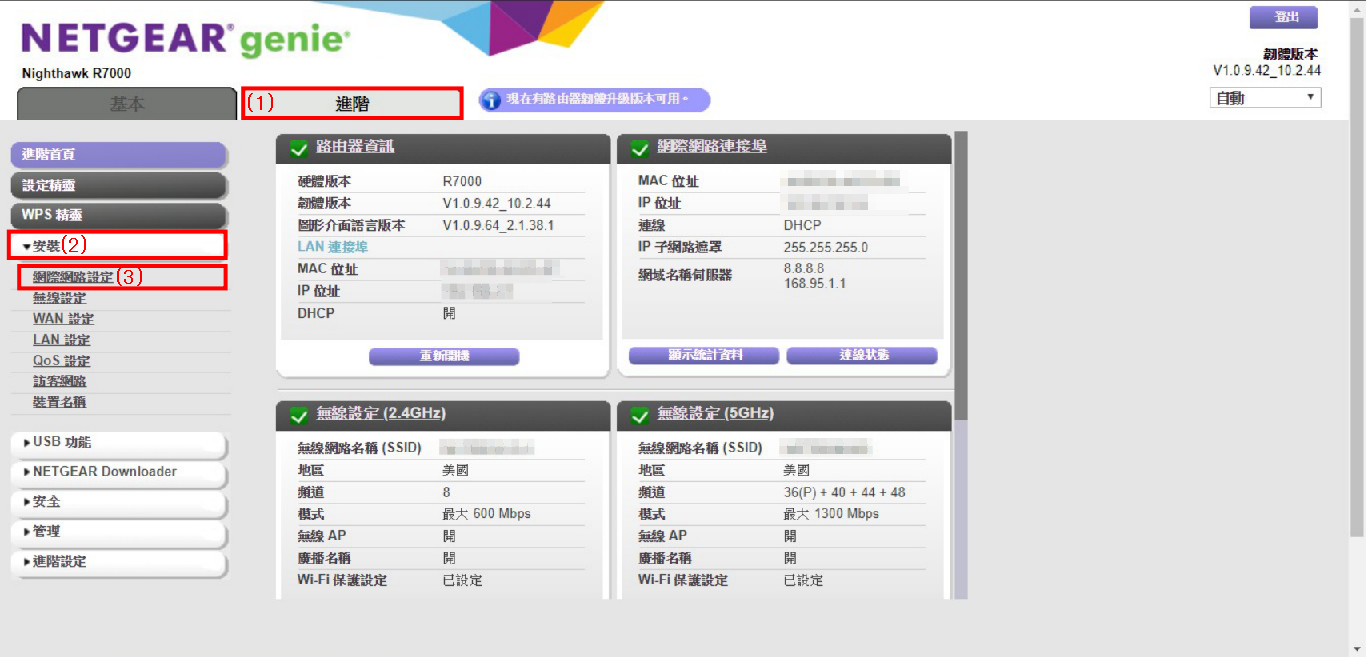Screen dimensions: 1366x657
Task: Click the green checkmark icon beside 網際網路連接埠
Action: 640,149
